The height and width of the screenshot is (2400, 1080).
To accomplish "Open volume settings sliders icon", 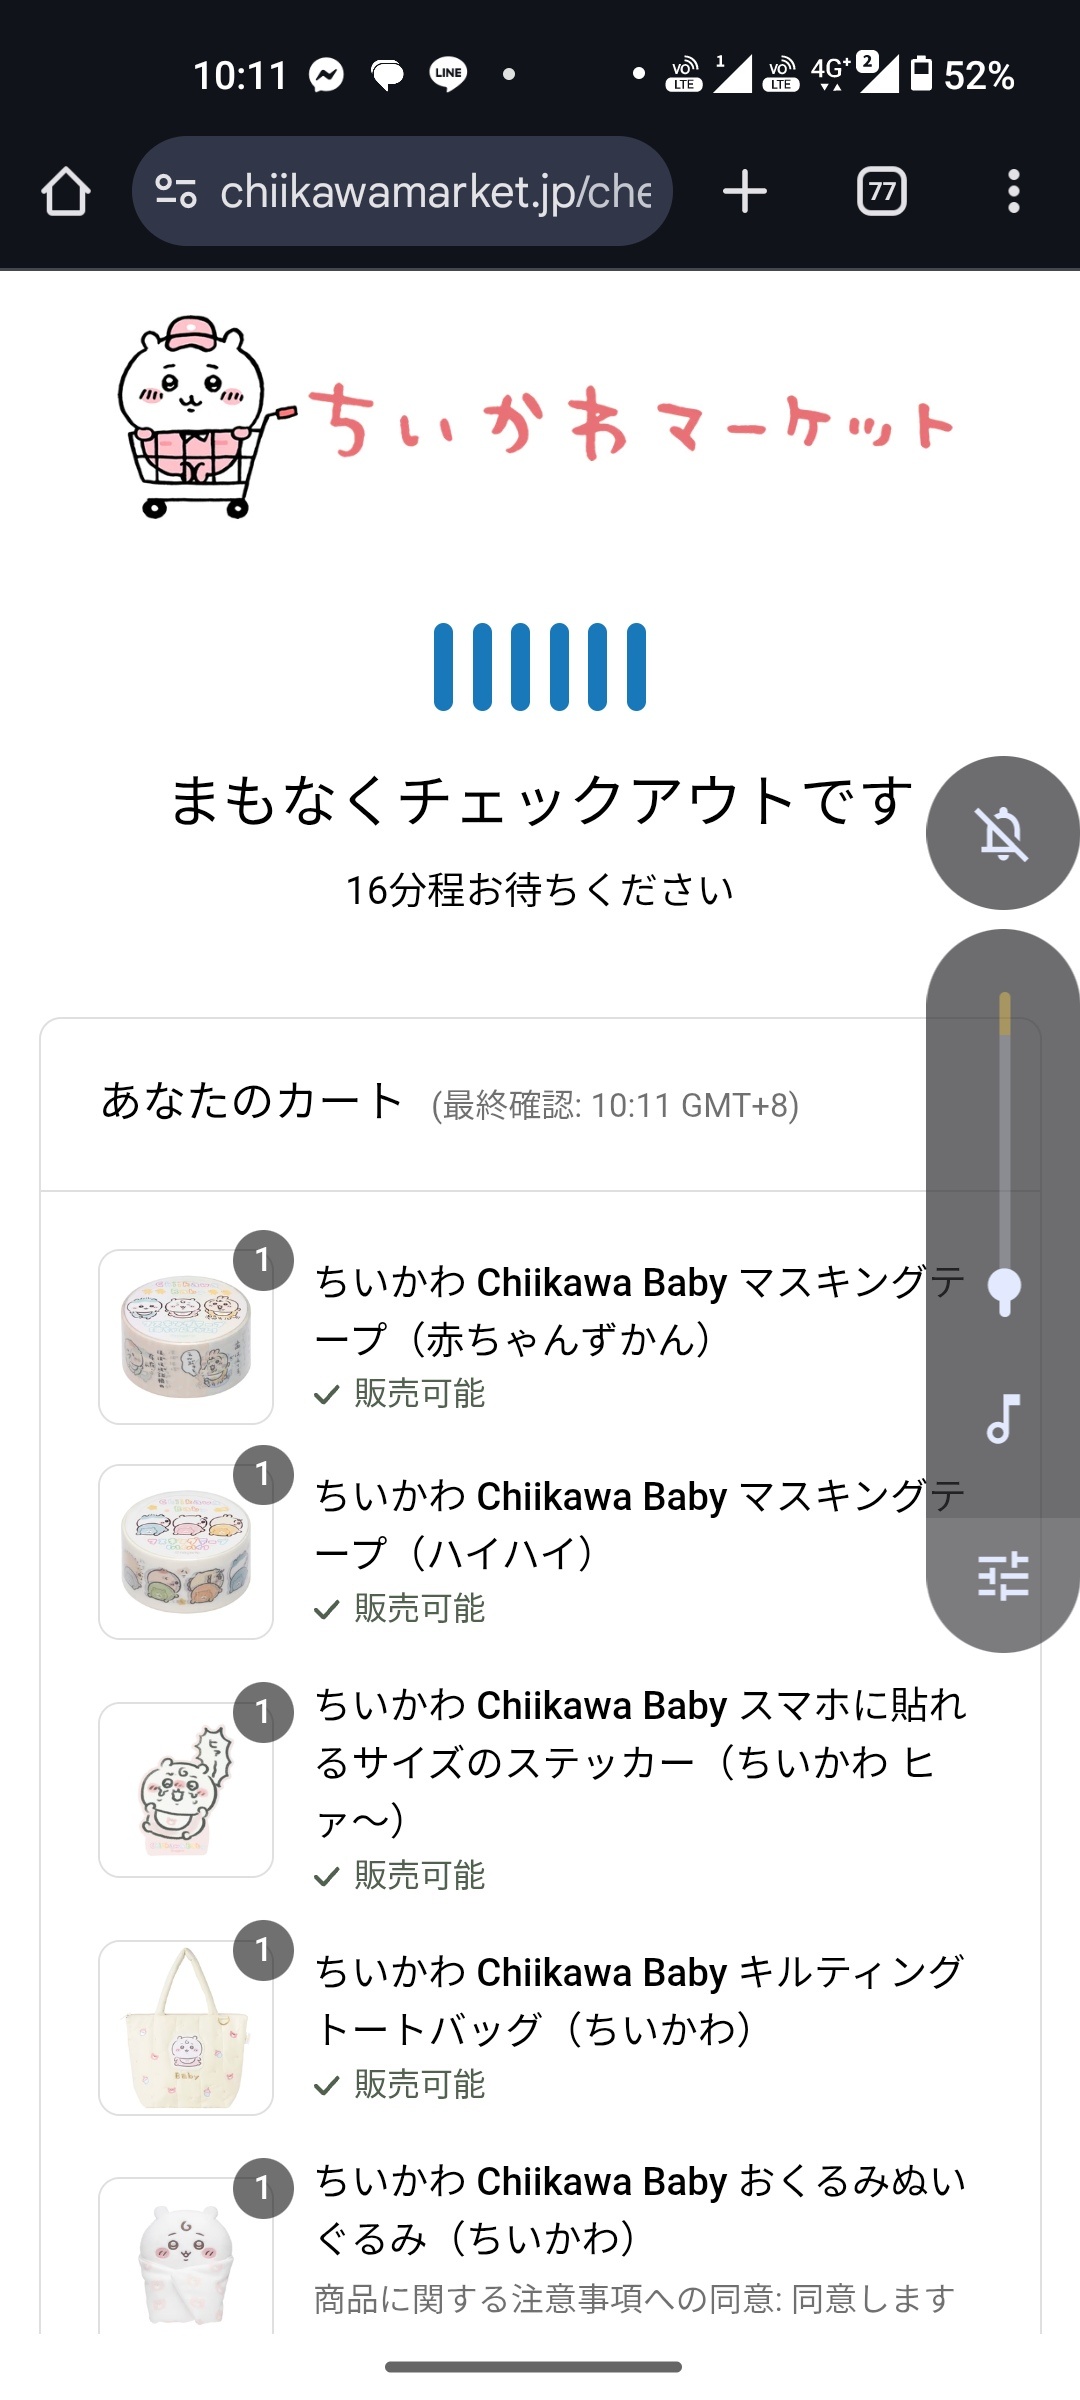I will click(x=1003, y=1576).
